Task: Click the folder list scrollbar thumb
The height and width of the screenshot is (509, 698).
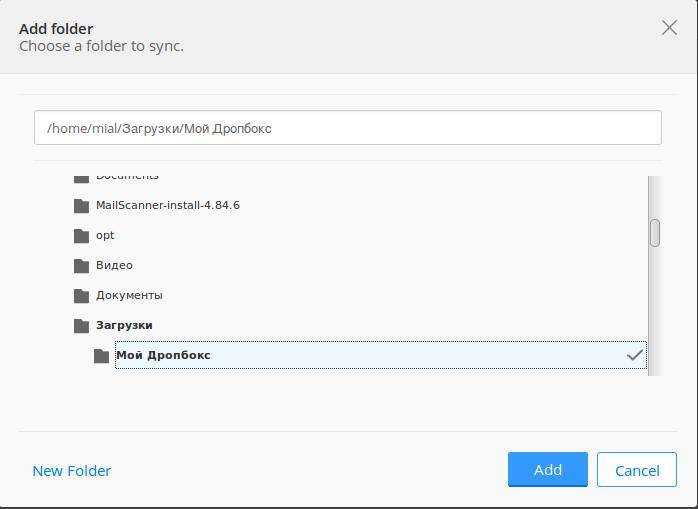Action: (654, 232)
